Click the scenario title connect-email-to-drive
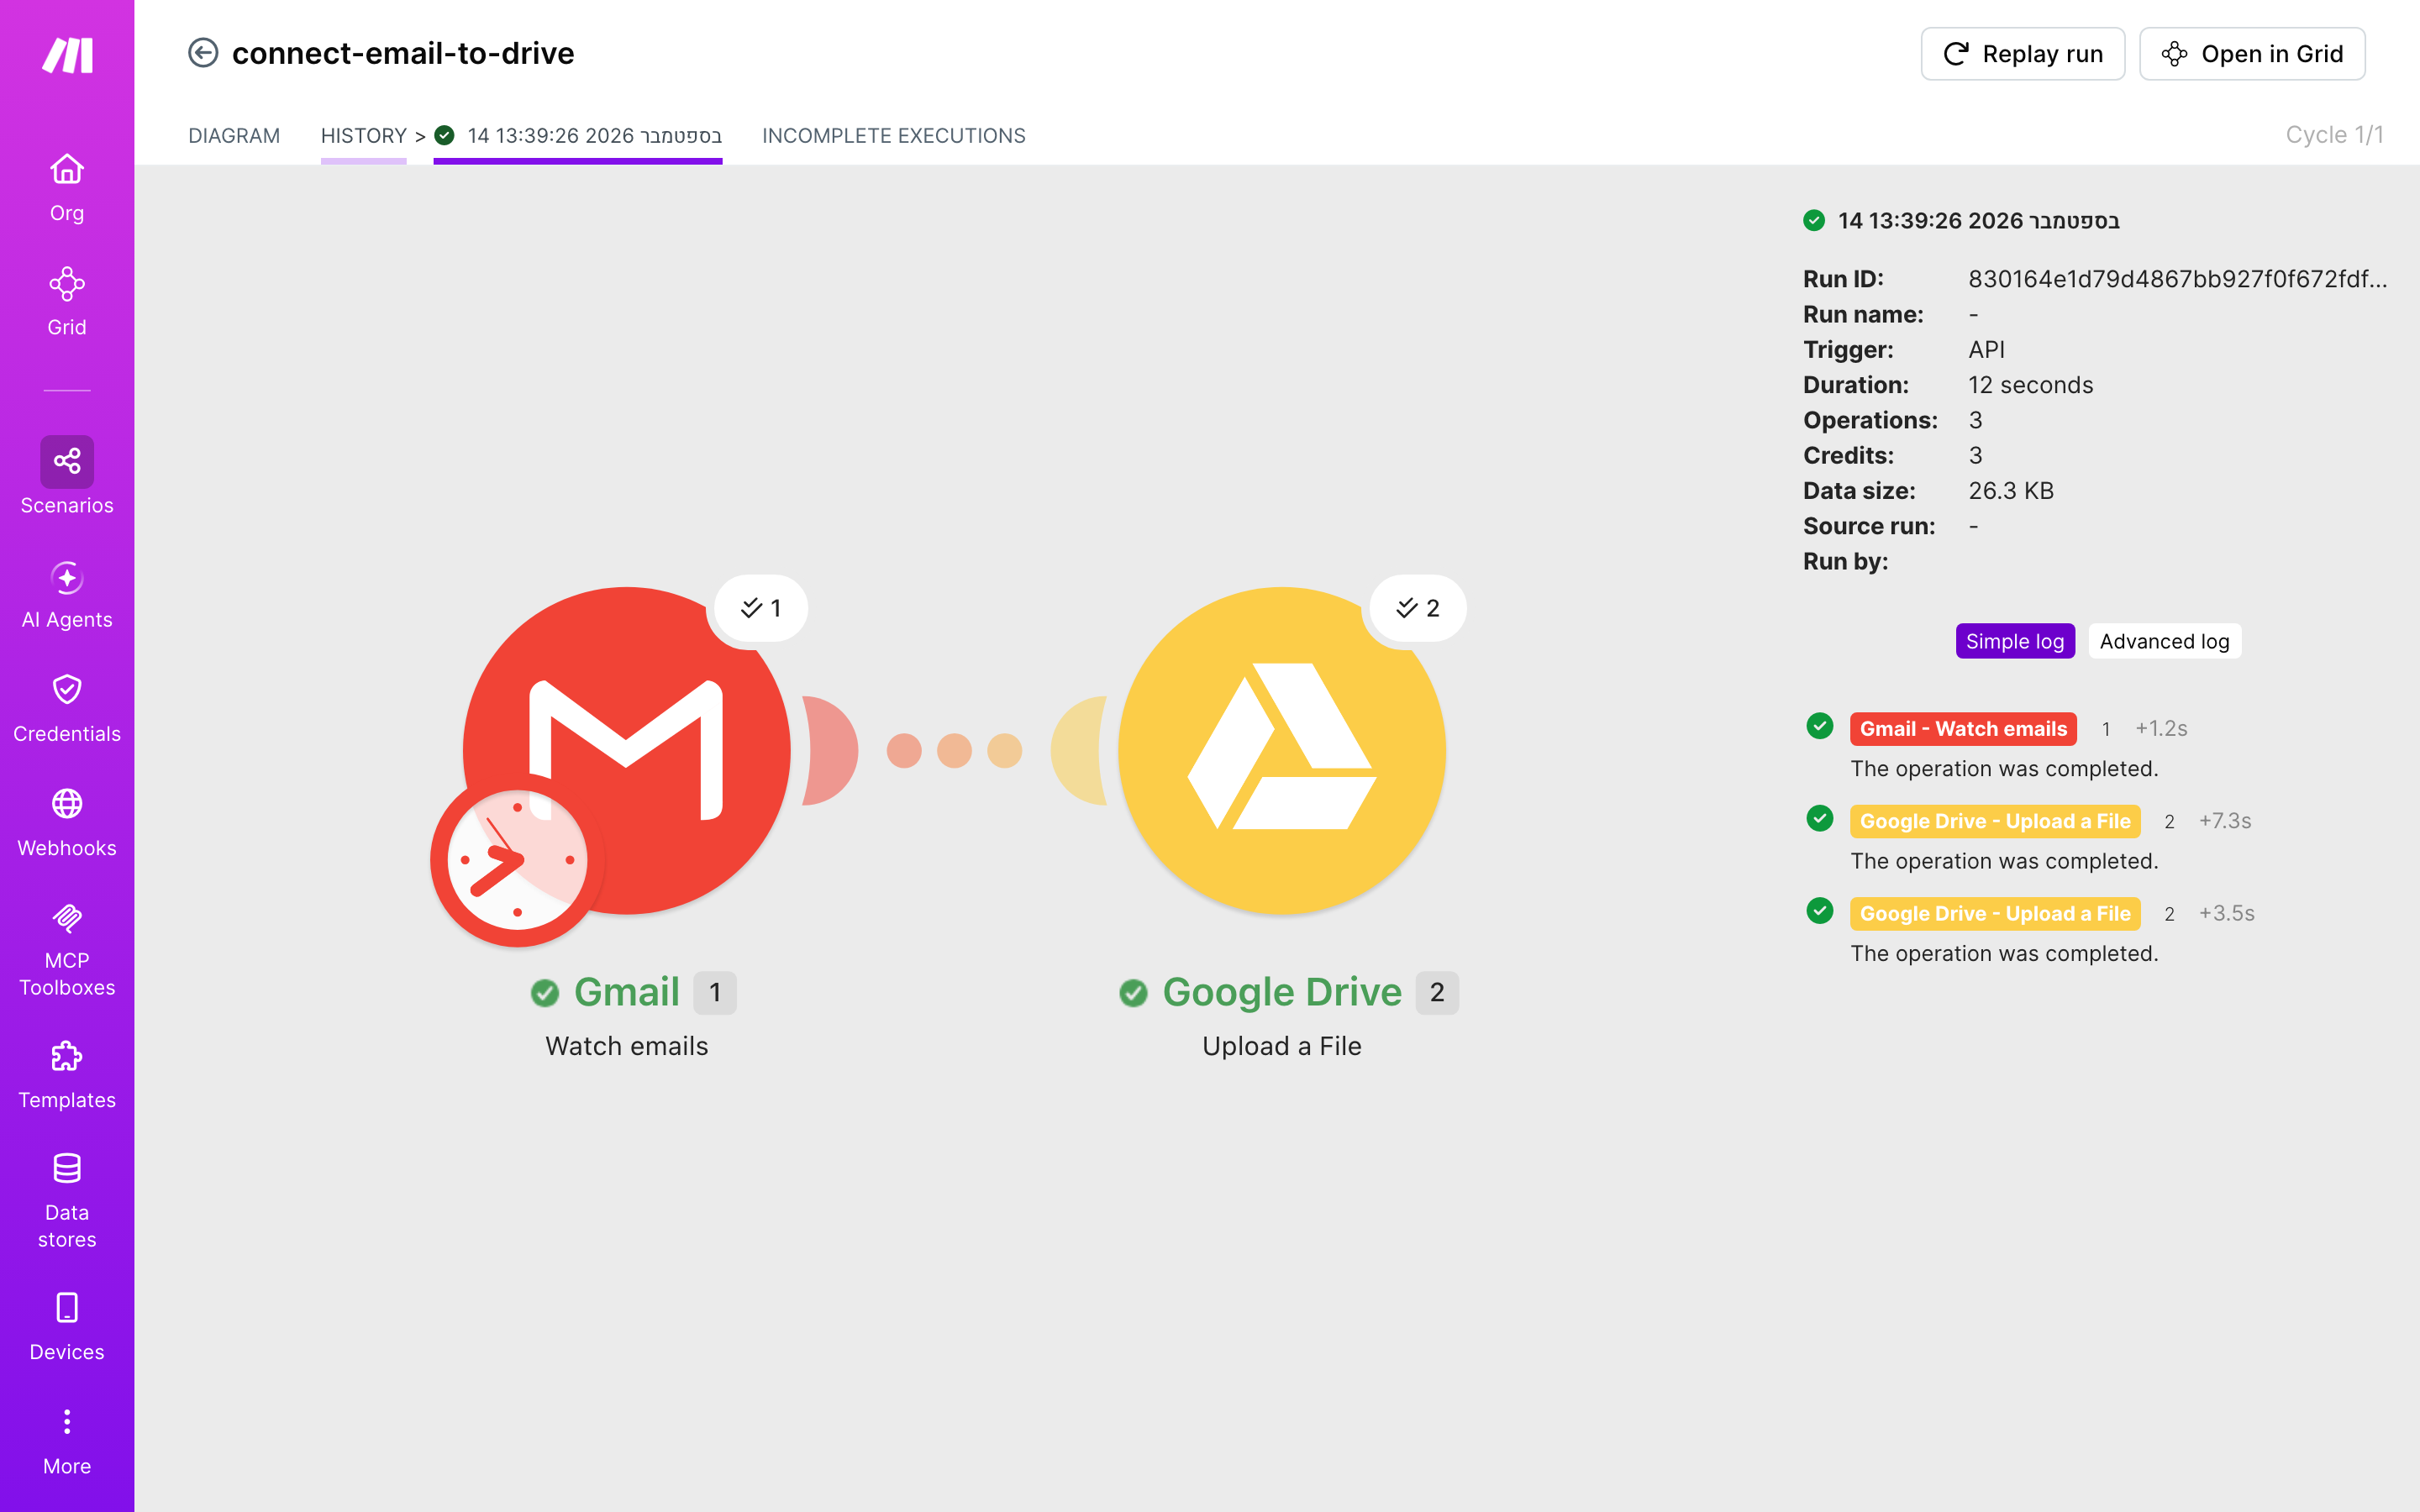2420x1512 pixels. point(403,53)
